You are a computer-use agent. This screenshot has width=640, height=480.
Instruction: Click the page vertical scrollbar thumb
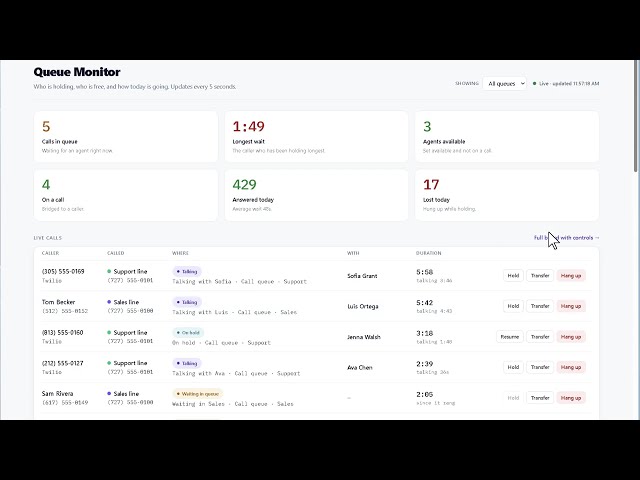click(636, 116)
